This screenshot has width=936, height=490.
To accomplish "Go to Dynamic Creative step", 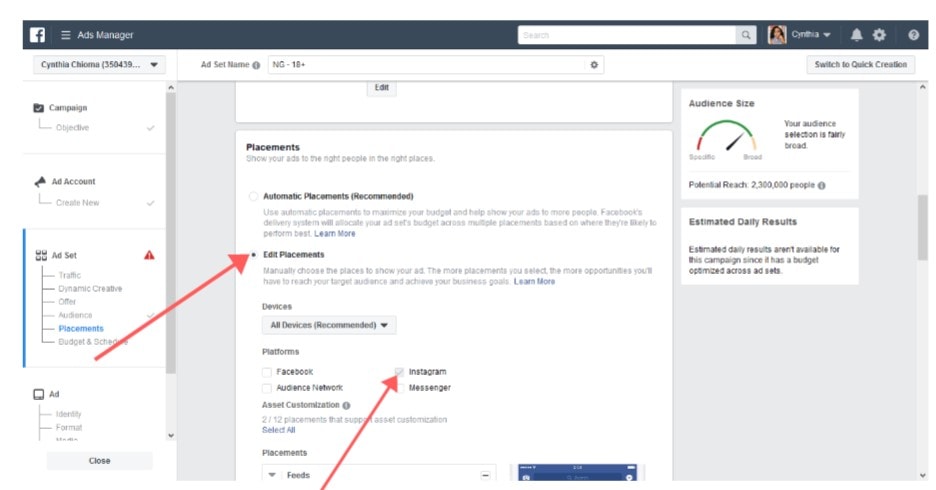I will point(90,288).
